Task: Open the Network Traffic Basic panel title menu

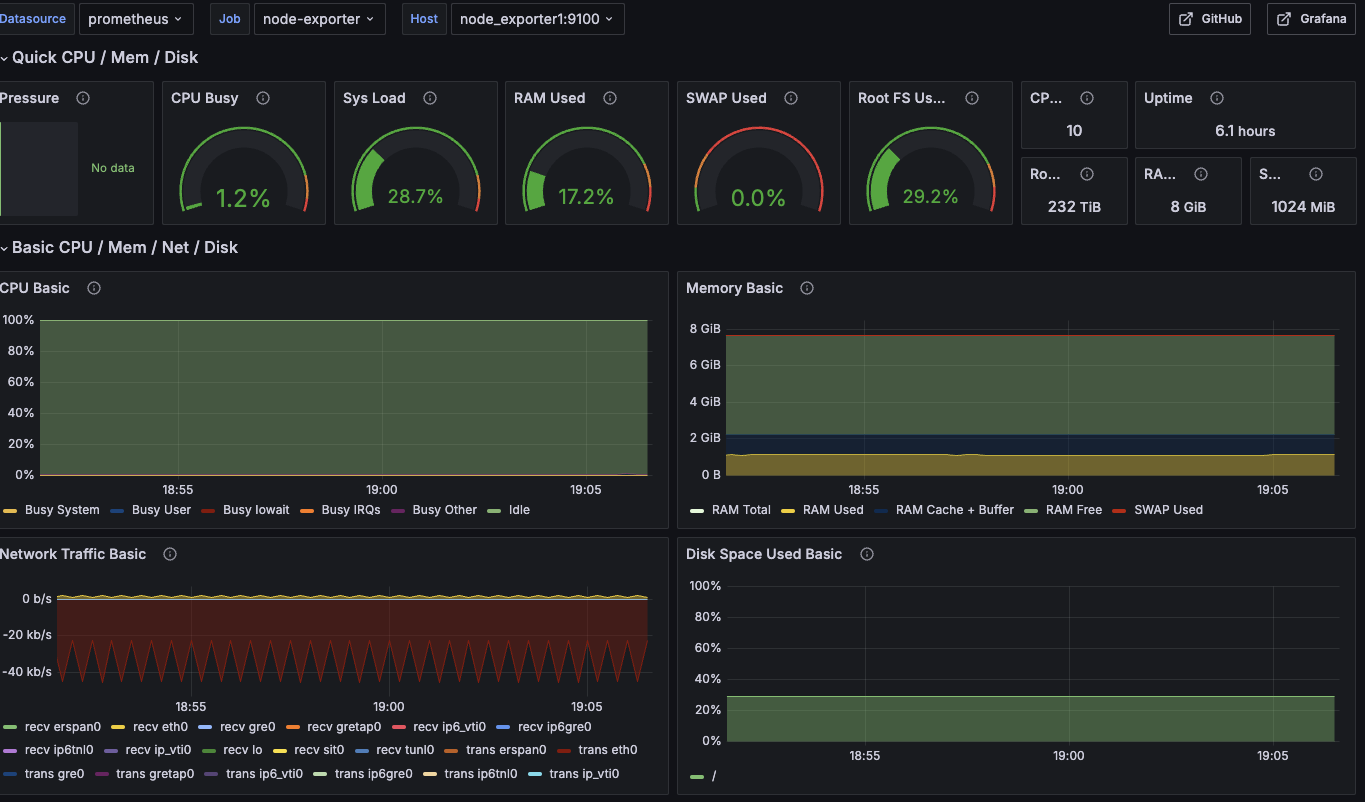Action: [73, 554]
